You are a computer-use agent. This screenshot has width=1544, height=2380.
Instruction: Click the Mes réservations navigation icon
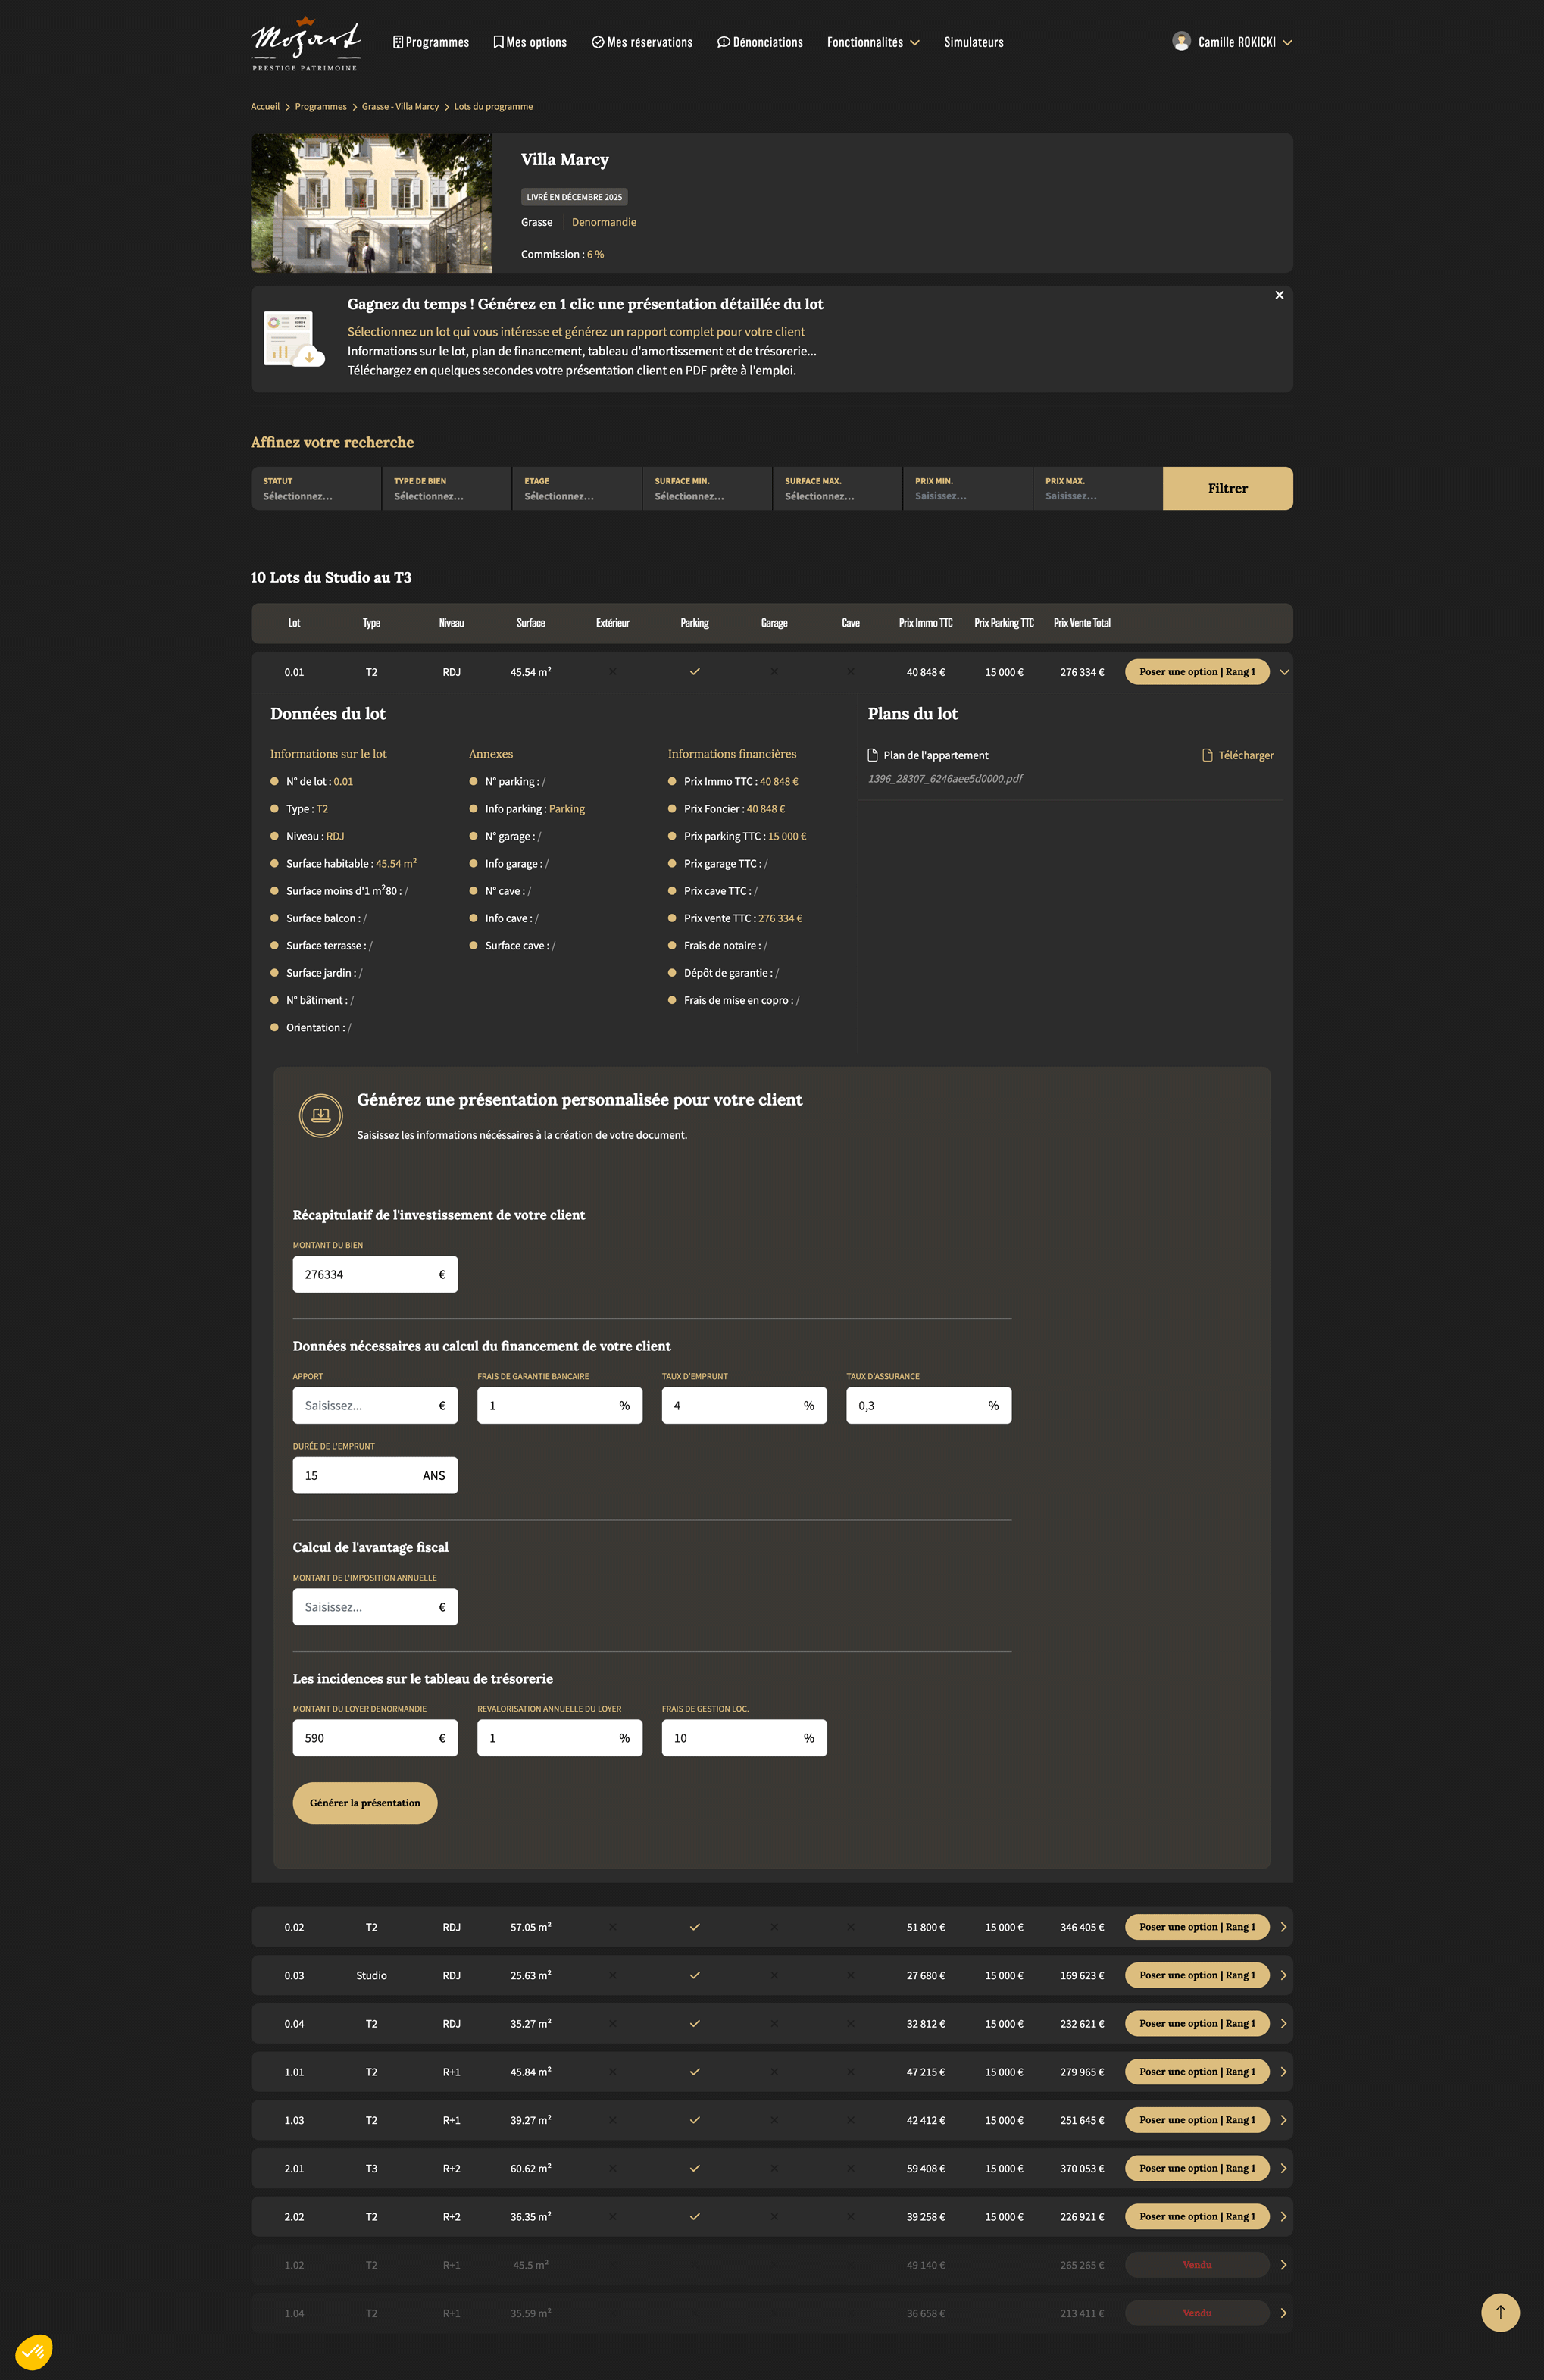click(x=602, y=42)
